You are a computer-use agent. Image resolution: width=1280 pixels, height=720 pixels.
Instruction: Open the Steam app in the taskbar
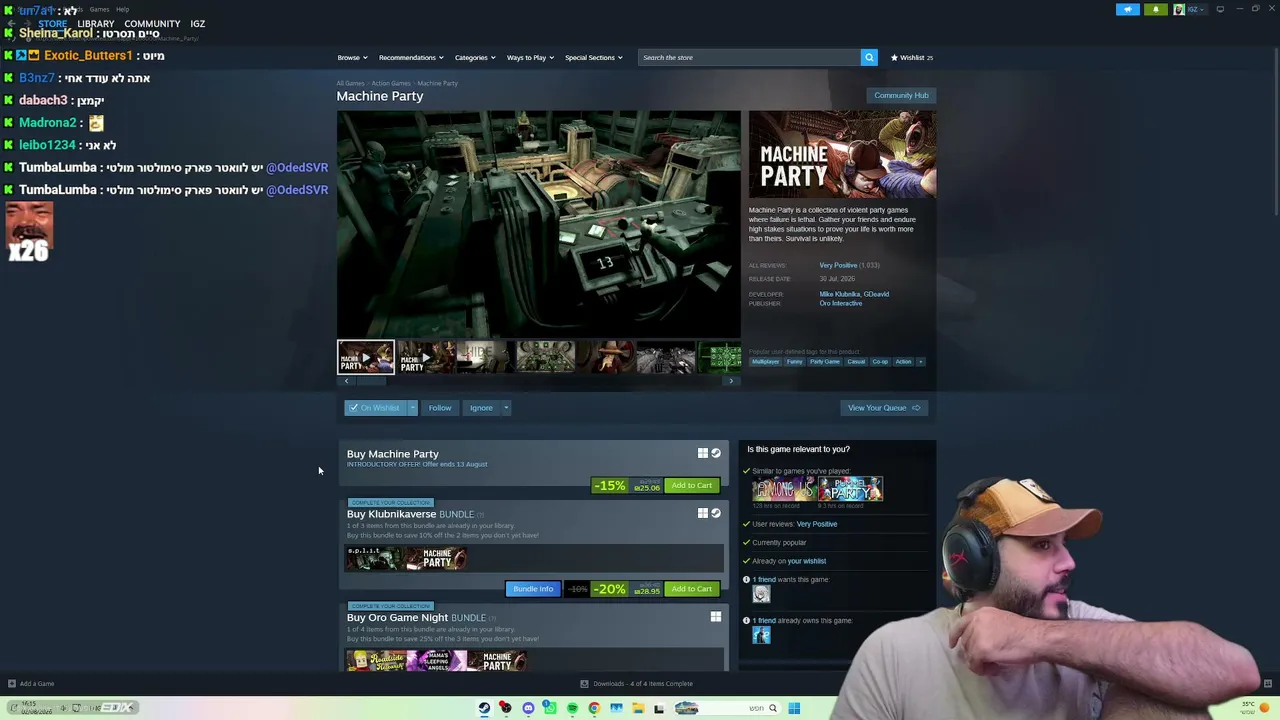pyautogui.click(x=484, y=708)
